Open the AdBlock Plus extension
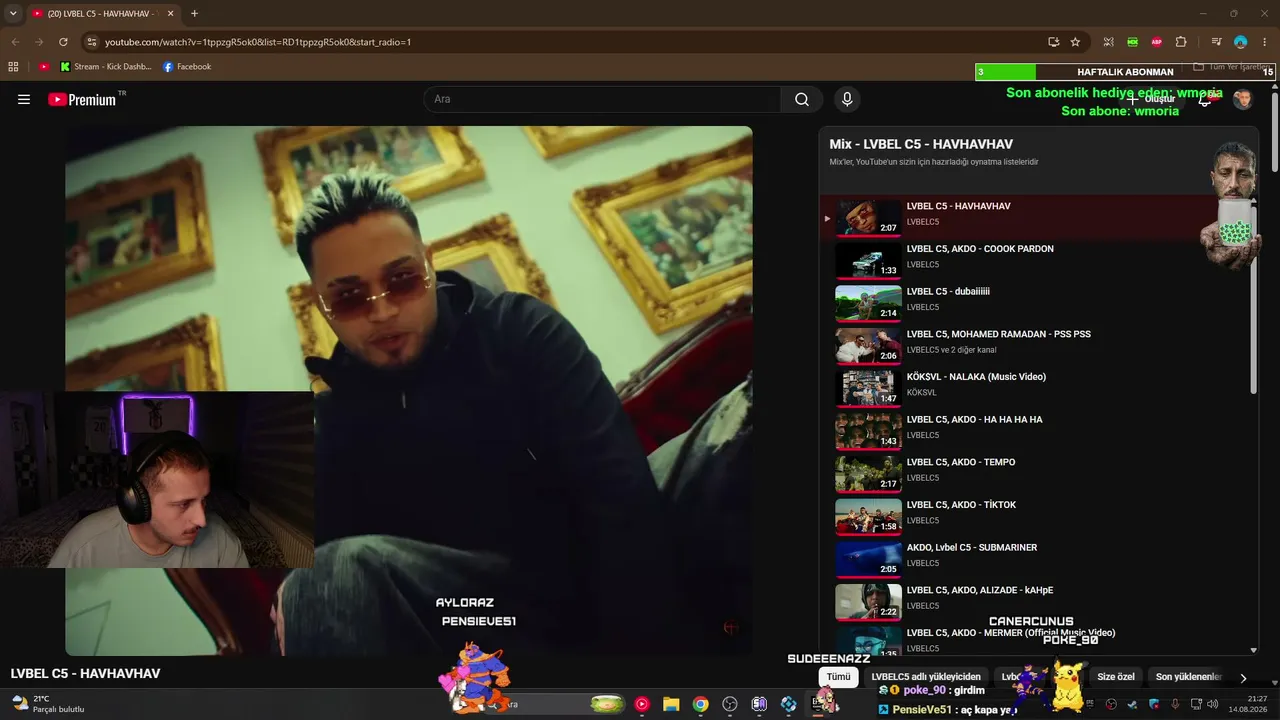Image resolution: width=1280 pixels, height=720 pixels. pos(1157,42)
